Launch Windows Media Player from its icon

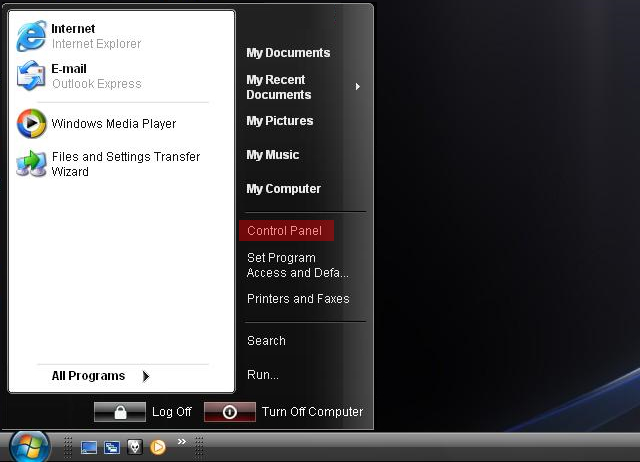click(31, 123)
